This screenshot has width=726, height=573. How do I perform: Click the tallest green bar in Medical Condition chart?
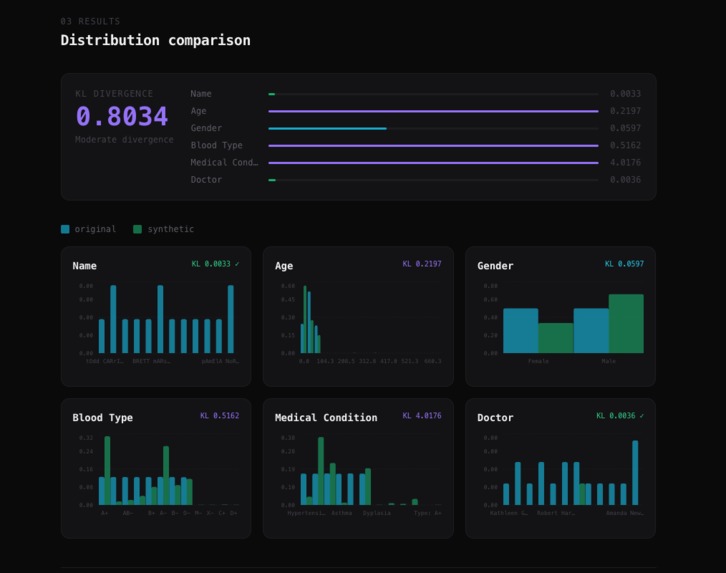pos(321,471)
